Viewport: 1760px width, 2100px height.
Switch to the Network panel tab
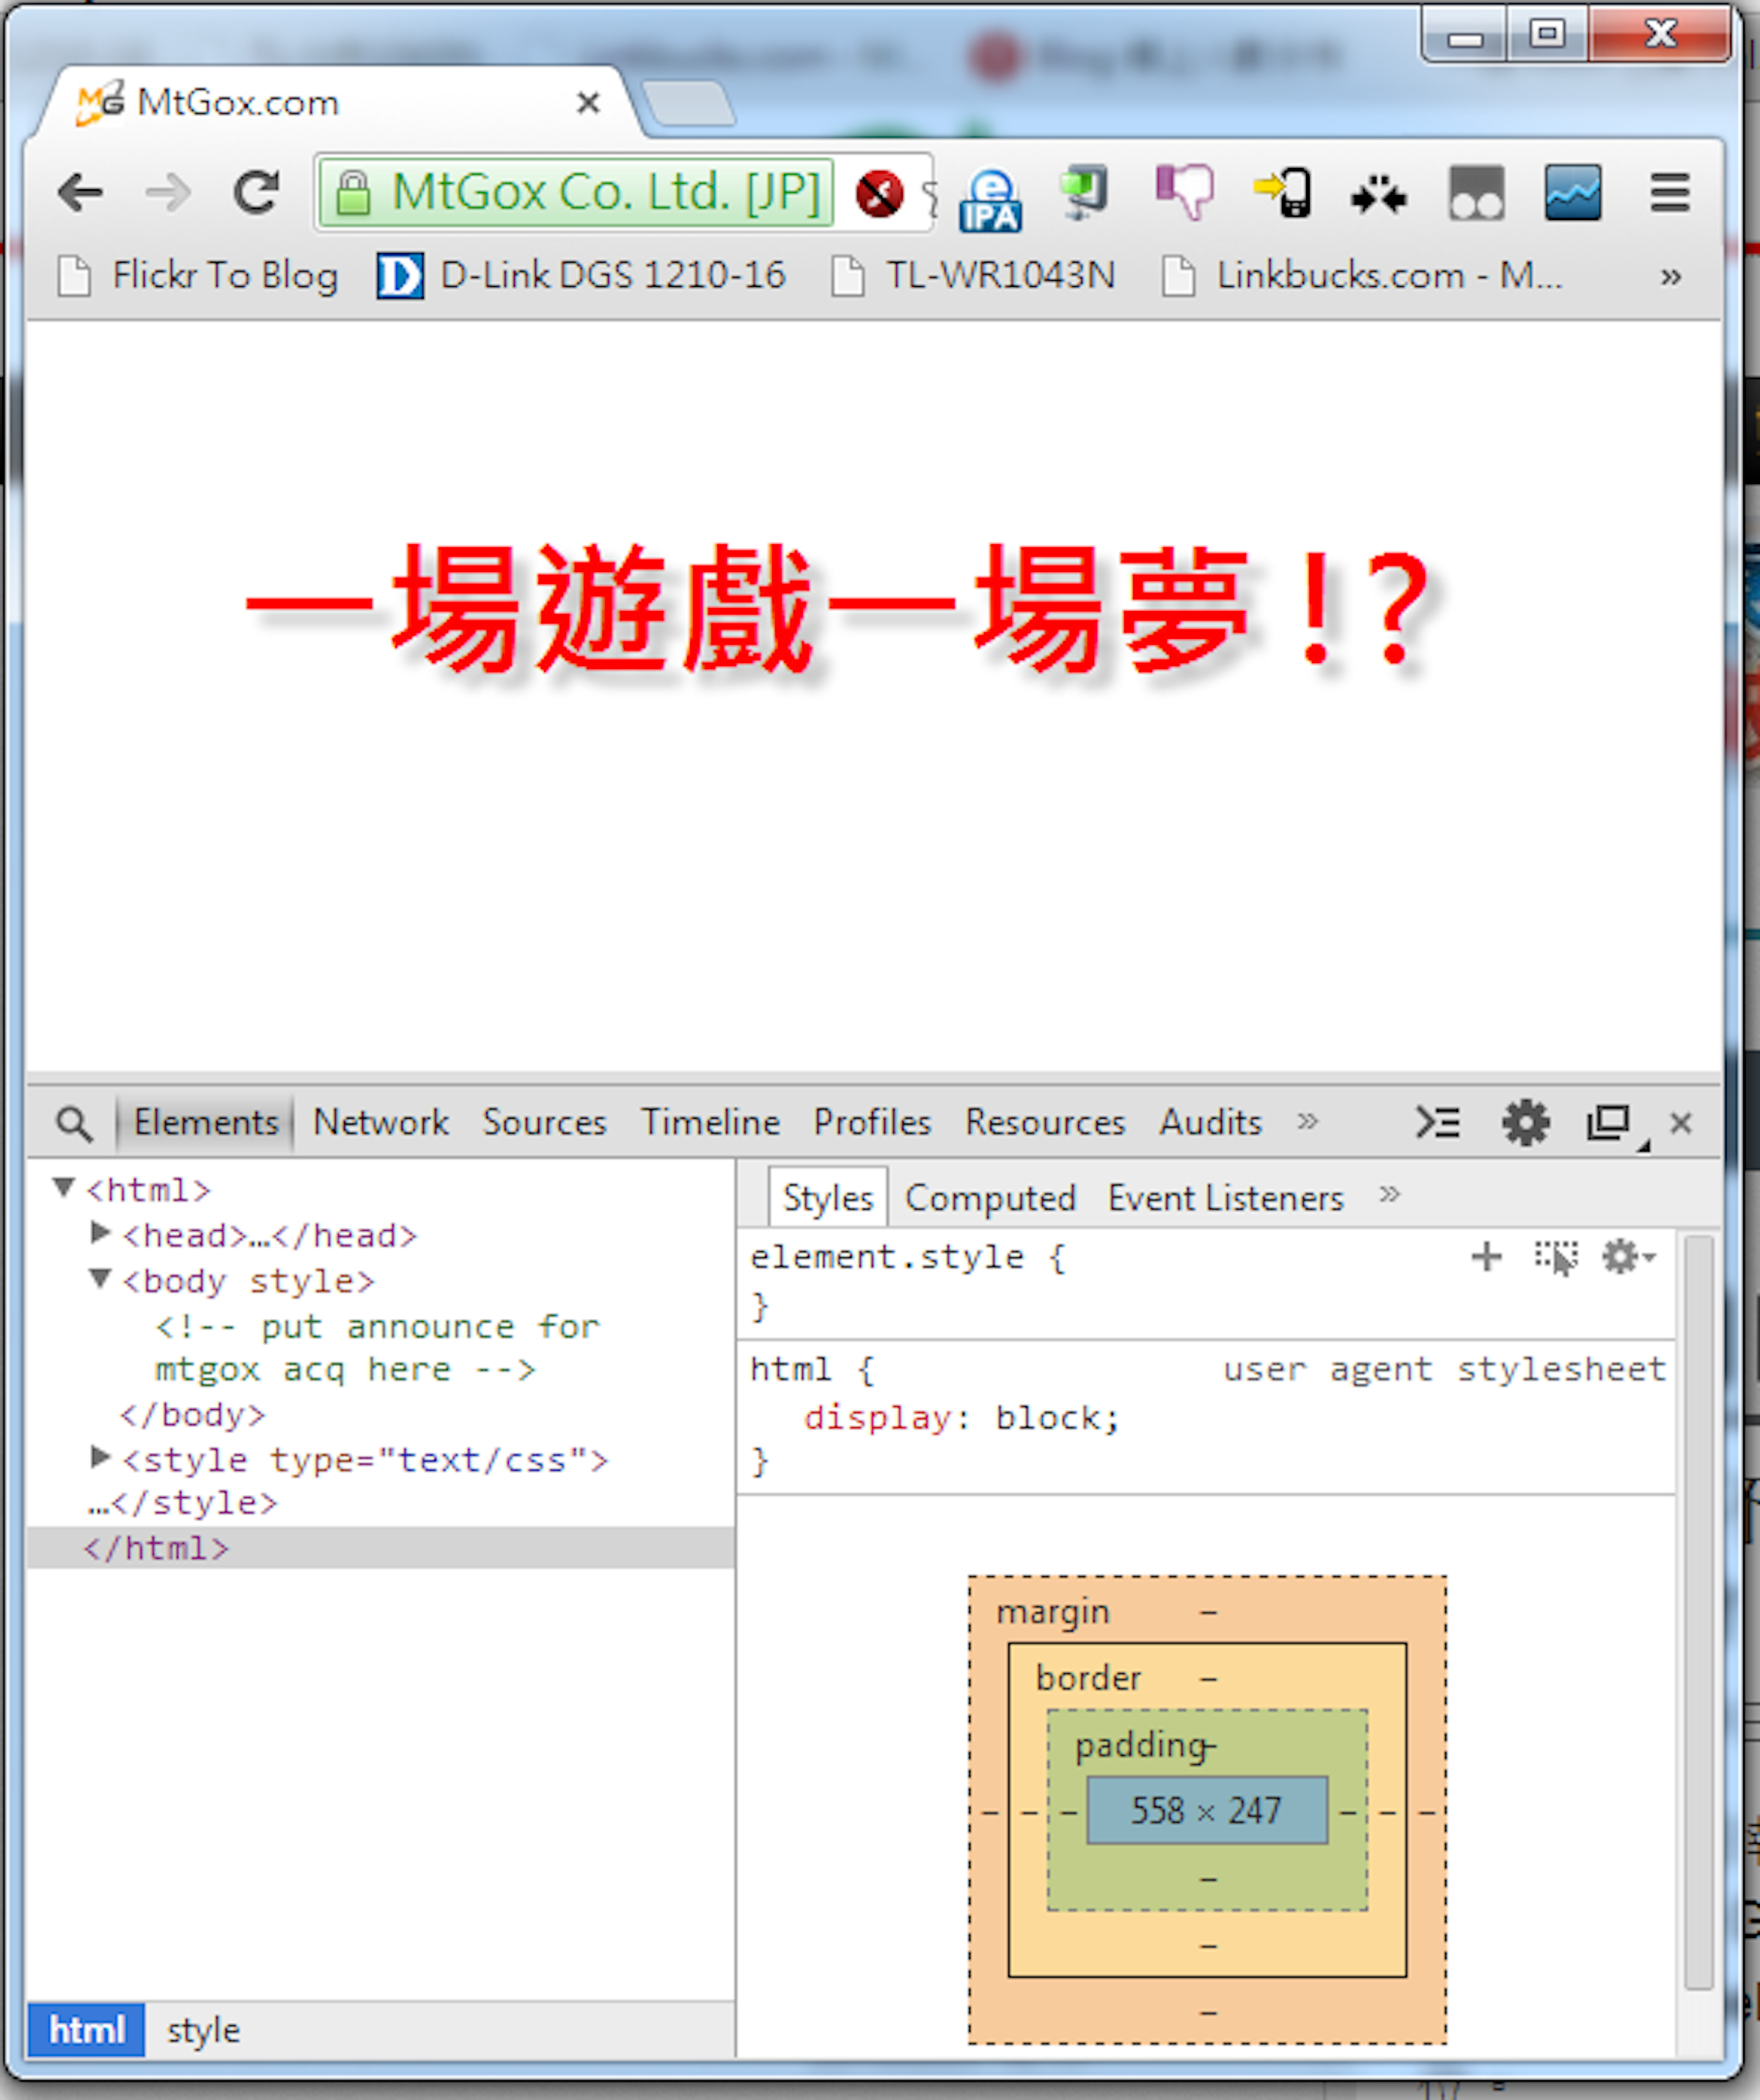click(x=381, y=1122)
